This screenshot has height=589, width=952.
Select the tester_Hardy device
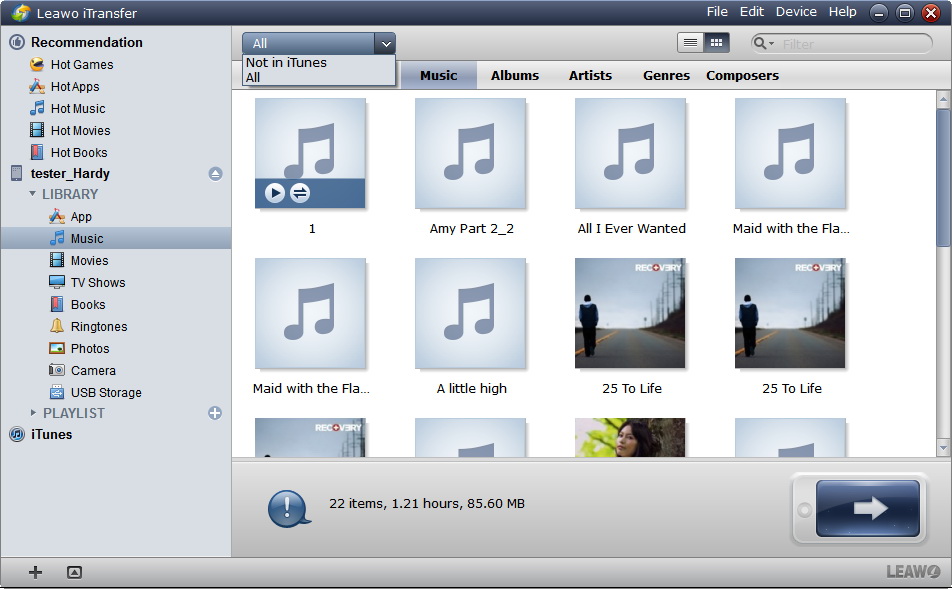tap(70, 174)
